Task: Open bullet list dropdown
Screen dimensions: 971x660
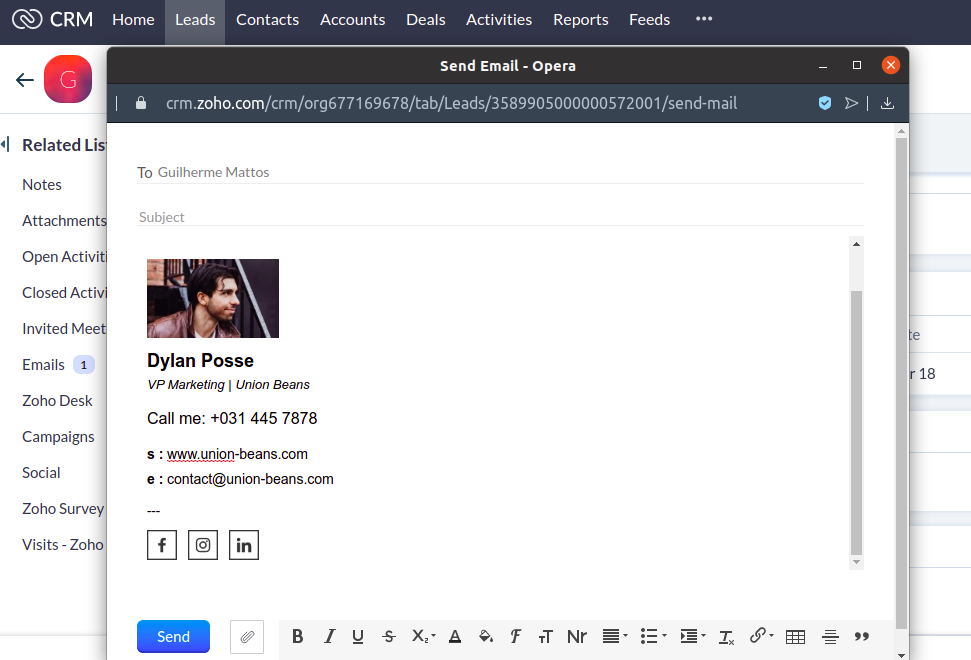Action: [653, 636]
